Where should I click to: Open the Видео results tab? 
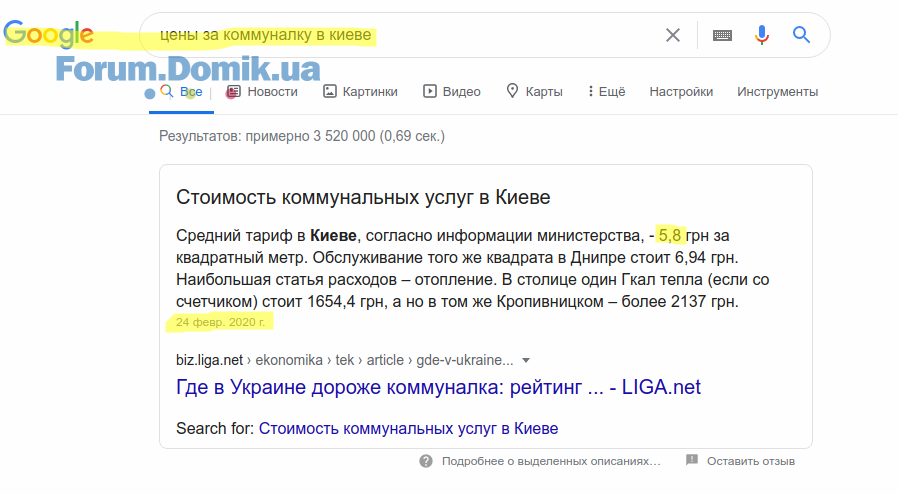[452, 92]
